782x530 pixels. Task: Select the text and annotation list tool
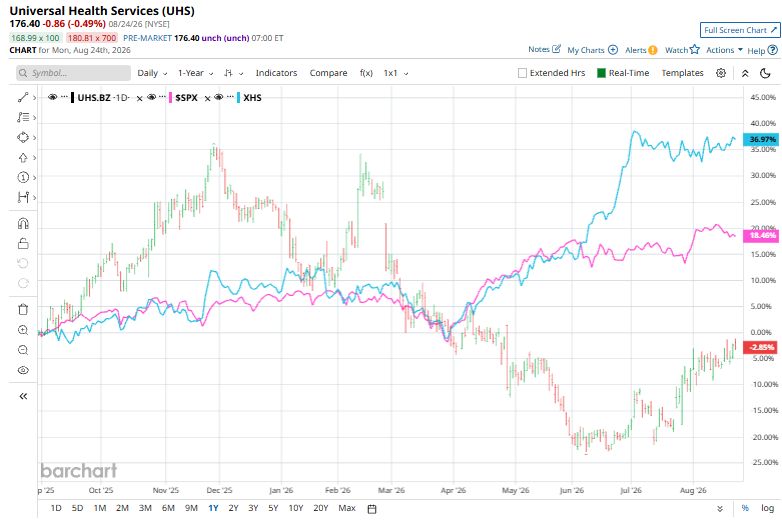click(x=23, y=117)
